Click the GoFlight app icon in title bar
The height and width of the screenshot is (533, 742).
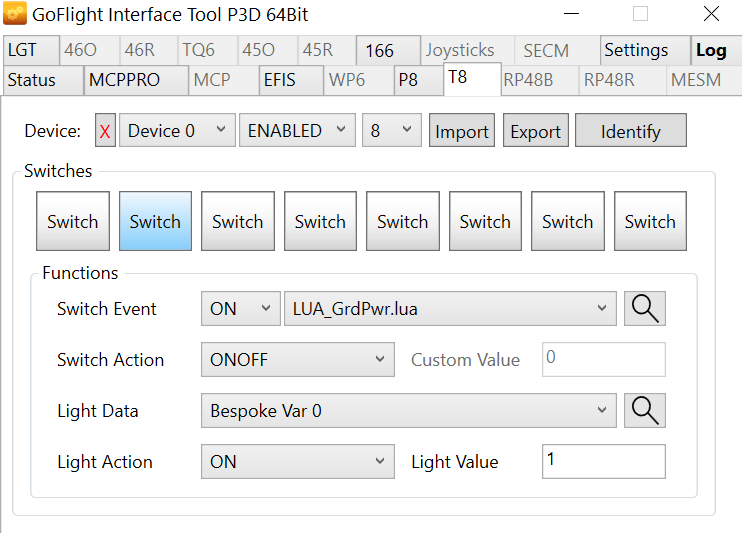16,15
